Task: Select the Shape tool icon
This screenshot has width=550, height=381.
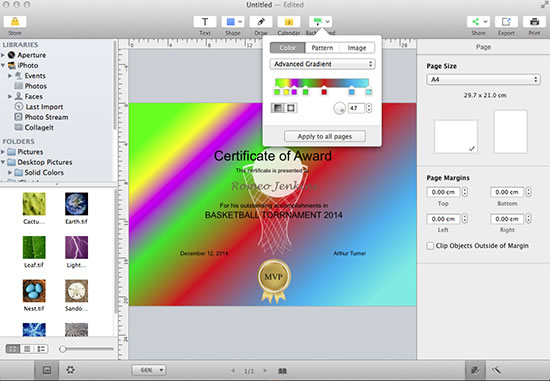Action: point(230,22)
